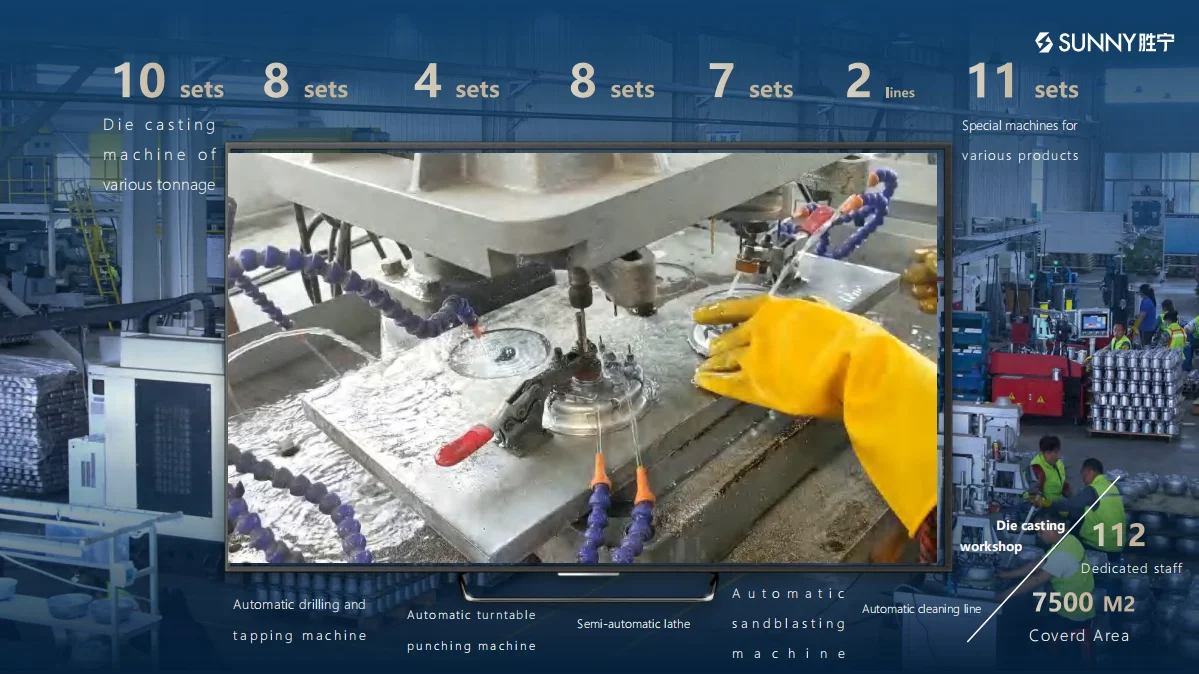This screenshot has width=1199, height=674.
Task: Click the '10 sets' die casting figure
Action: click(168, 81)
